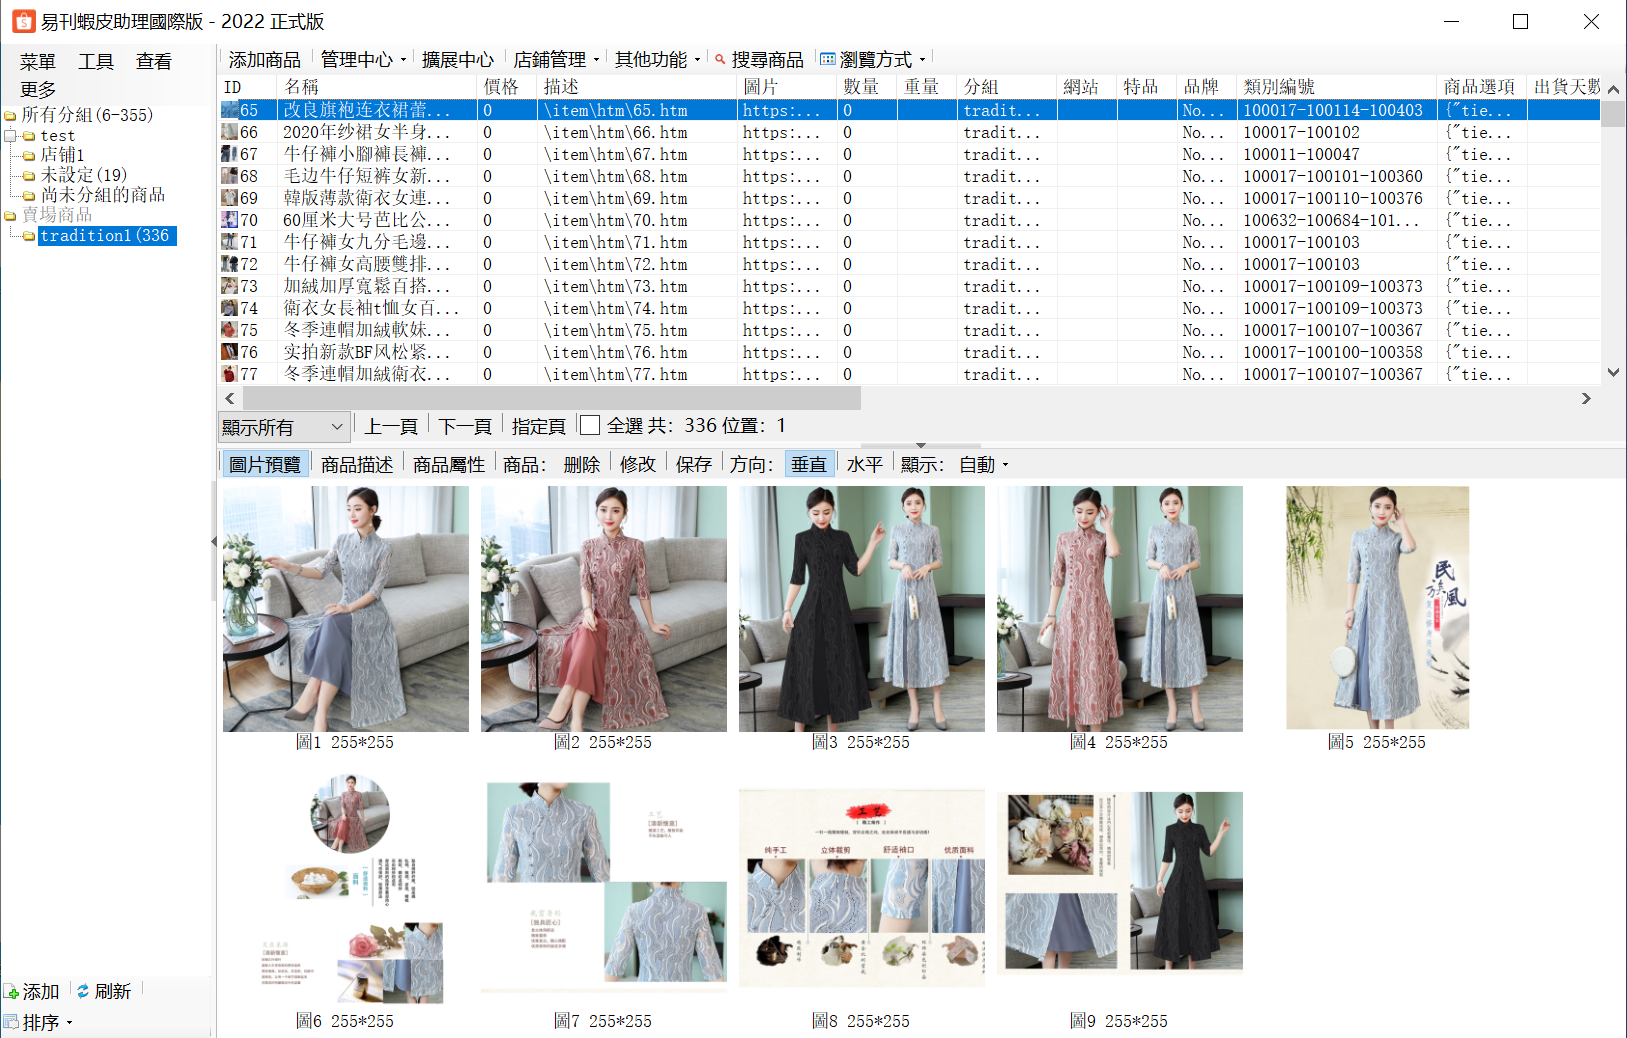Toggle 水平 horizontal direction

(865, 464)
